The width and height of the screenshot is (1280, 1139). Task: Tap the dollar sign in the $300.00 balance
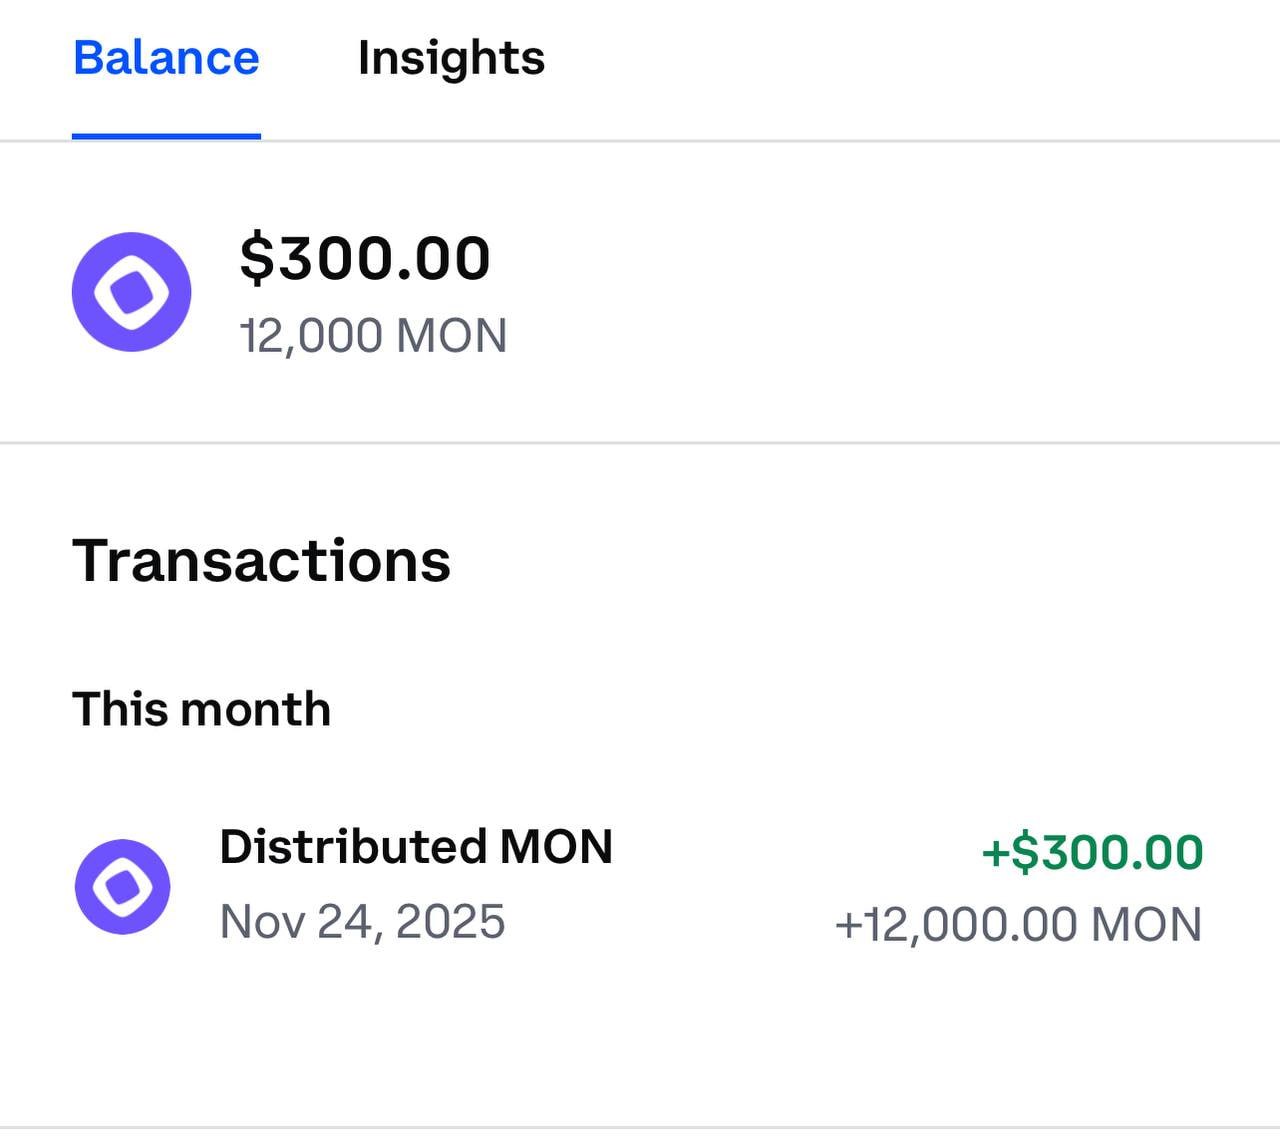257,258
